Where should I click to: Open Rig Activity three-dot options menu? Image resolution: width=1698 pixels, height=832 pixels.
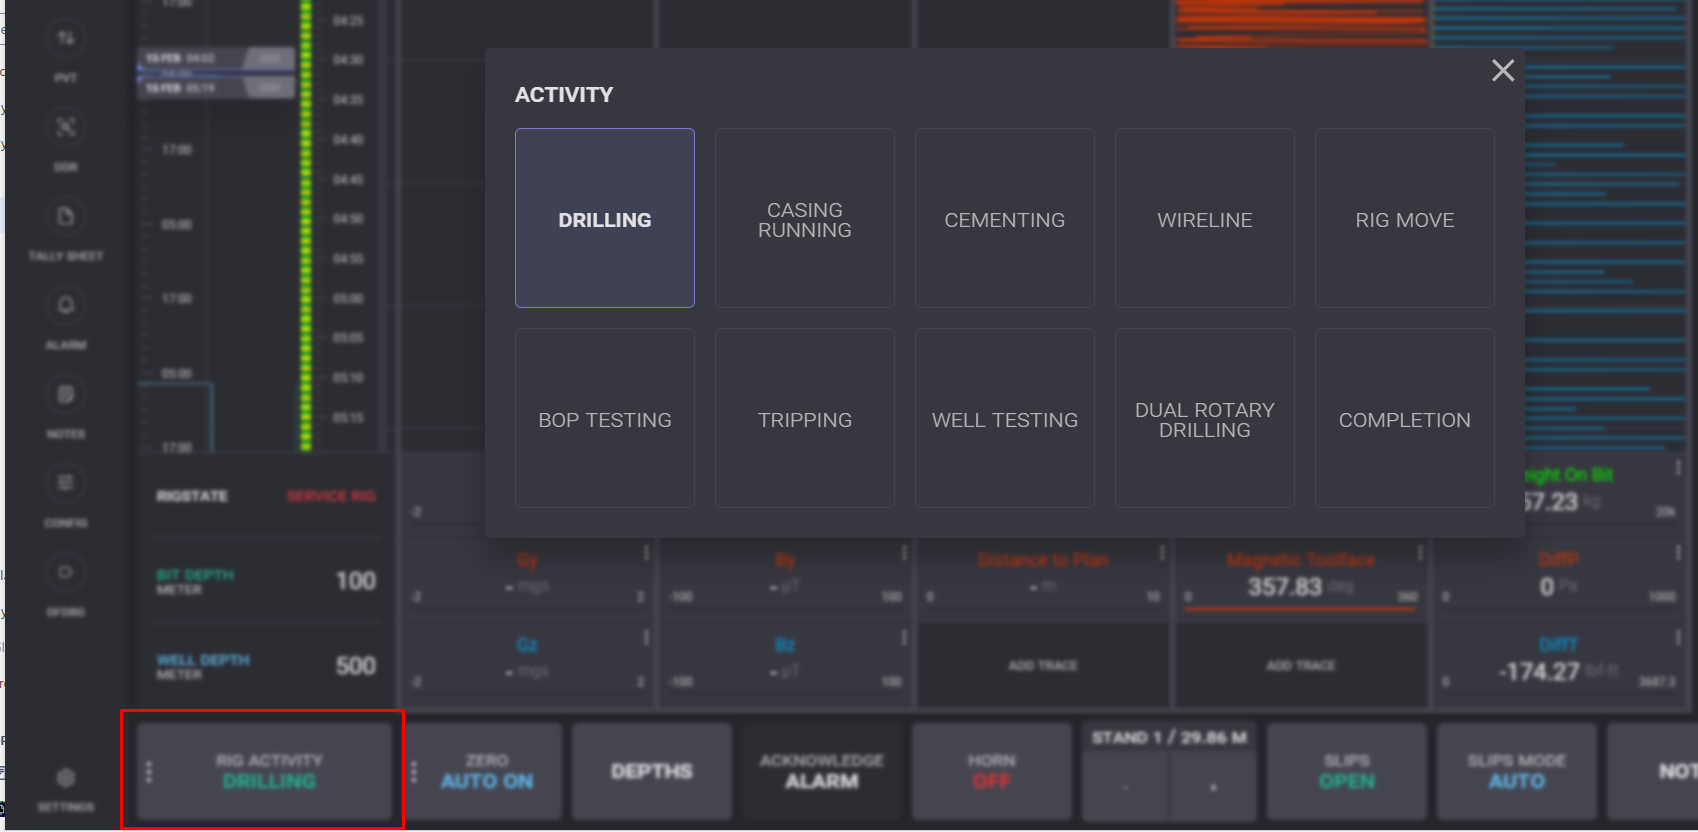coord(149,772)
